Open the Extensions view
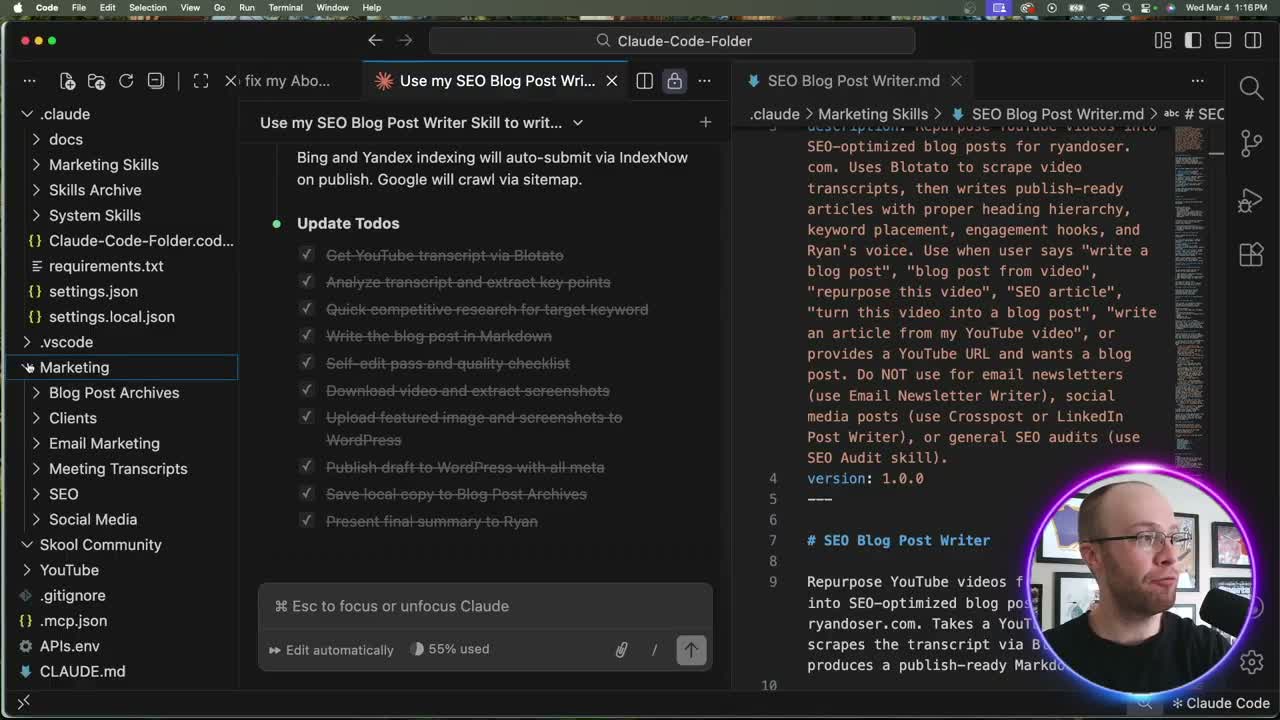Screen dimensions: 1280x720 [1251, 254]
